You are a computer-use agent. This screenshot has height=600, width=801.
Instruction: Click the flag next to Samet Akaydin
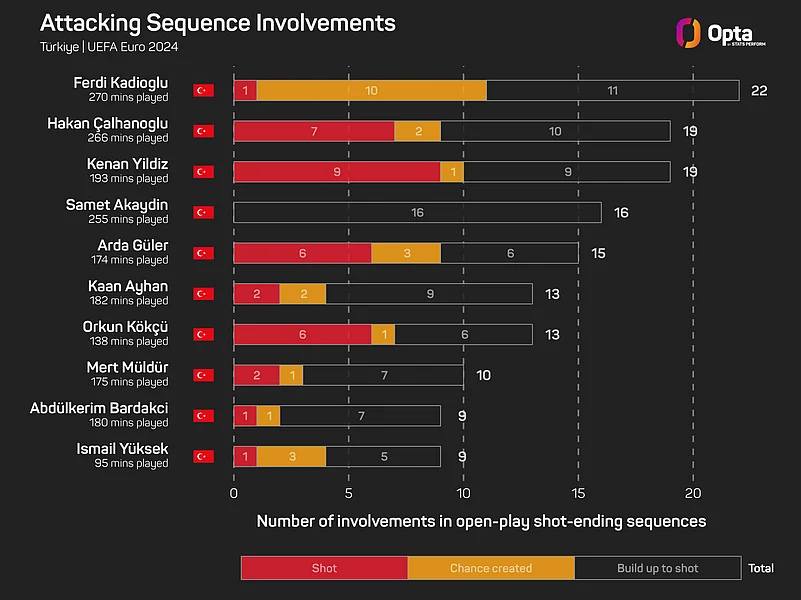(204, 212)
